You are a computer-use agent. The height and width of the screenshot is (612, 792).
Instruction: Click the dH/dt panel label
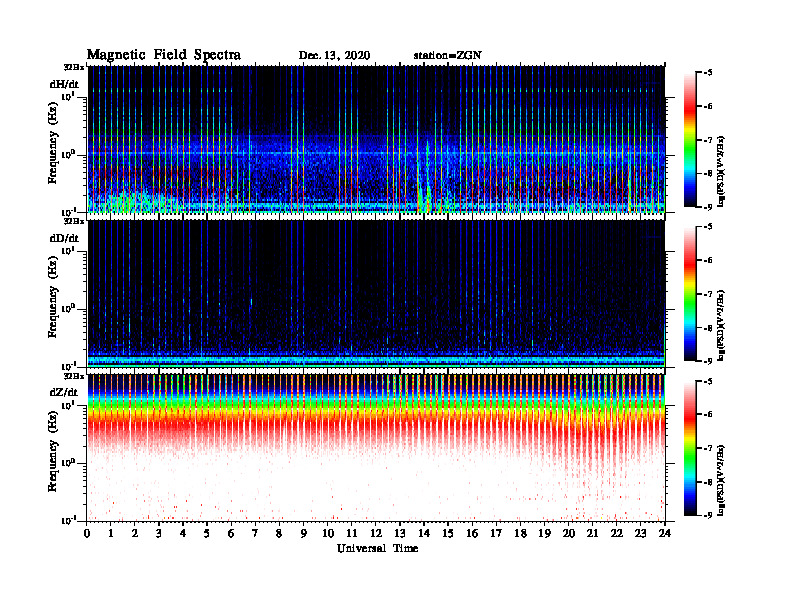[64, 84]
